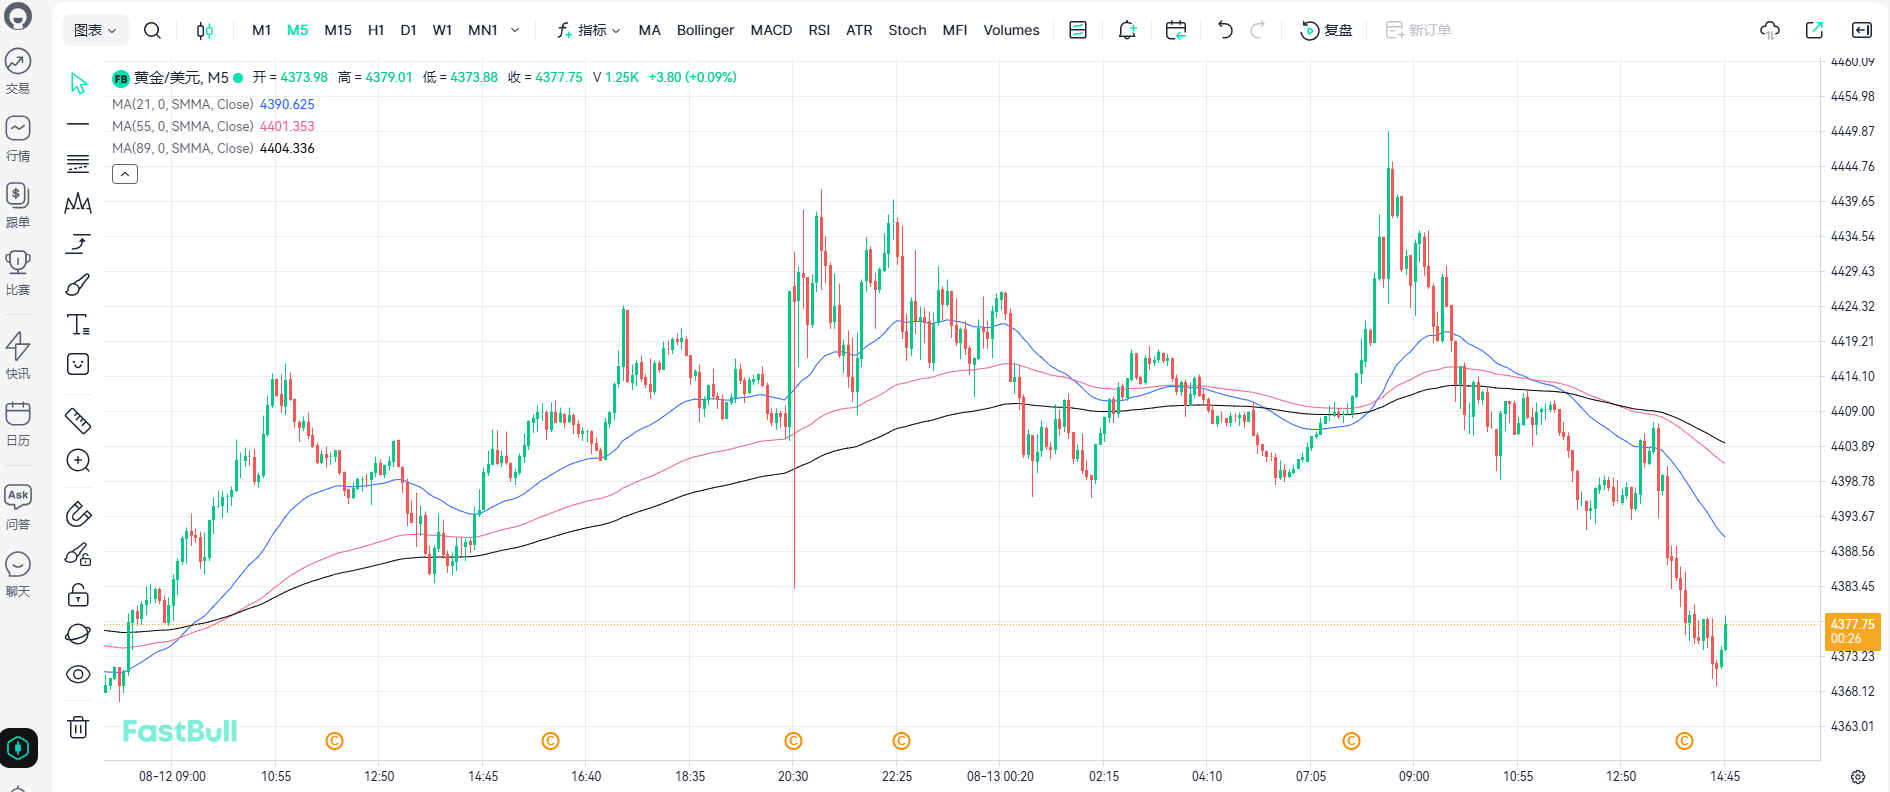
Task: Select the brush drawing tool
Action: pyautogui.click(x=78, y=285)
